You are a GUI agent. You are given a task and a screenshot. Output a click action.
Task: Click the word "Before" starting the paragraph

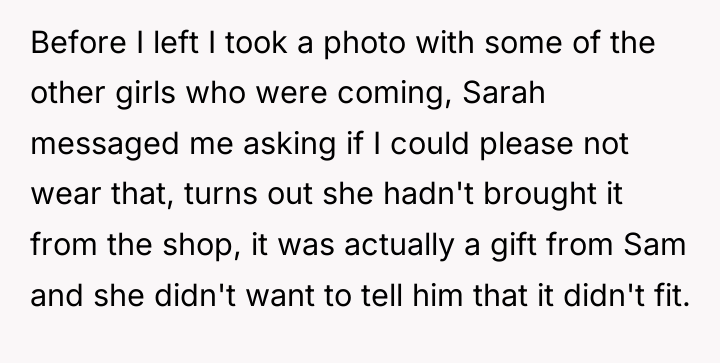78,43
